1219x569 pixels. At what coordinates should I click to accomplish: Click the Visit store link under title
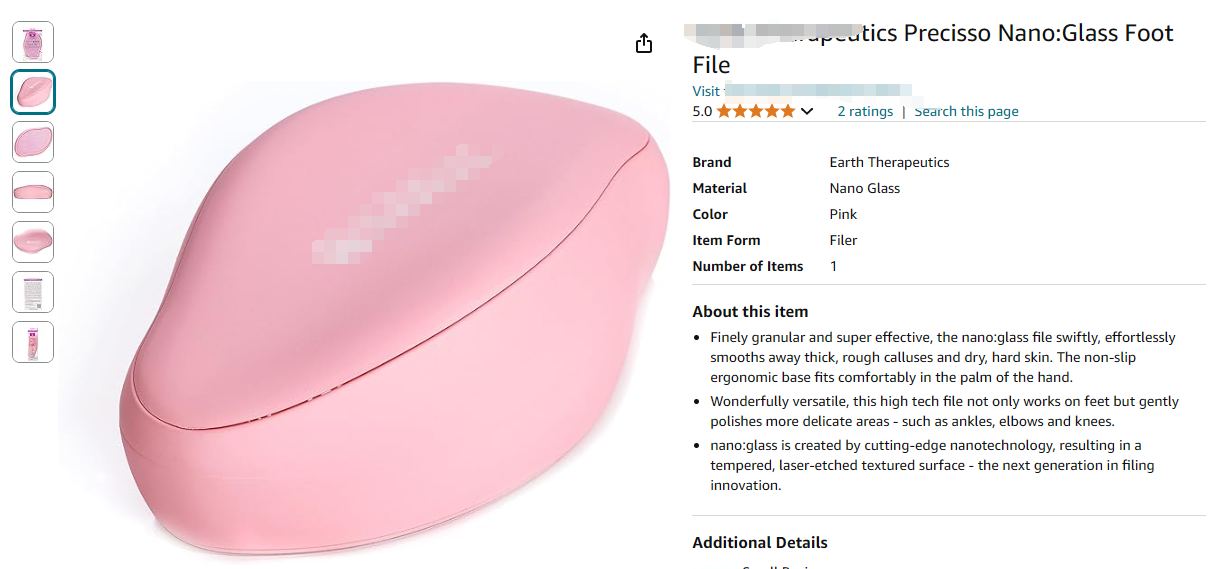click(802, 91)
